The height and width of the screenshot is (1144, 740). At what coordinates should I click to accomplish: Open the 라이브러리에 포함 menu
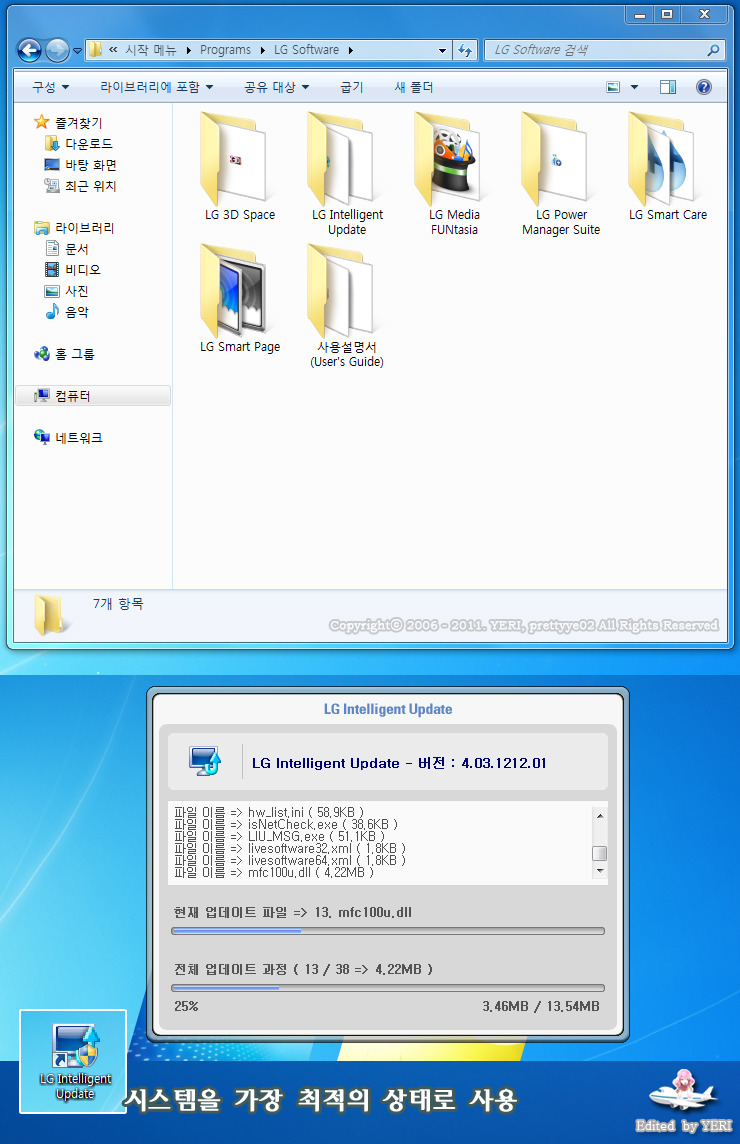coord(156,87)
